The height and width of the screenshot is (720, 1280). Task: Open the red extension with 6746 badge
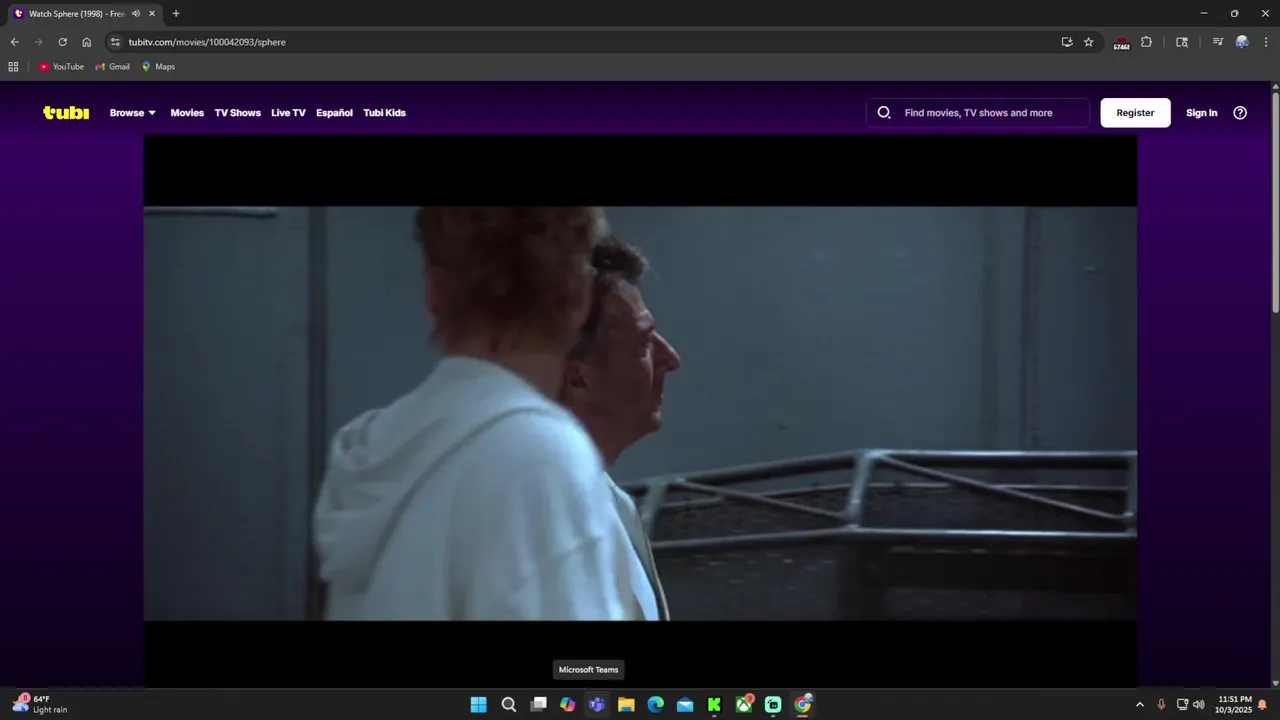pos(1121,43)
